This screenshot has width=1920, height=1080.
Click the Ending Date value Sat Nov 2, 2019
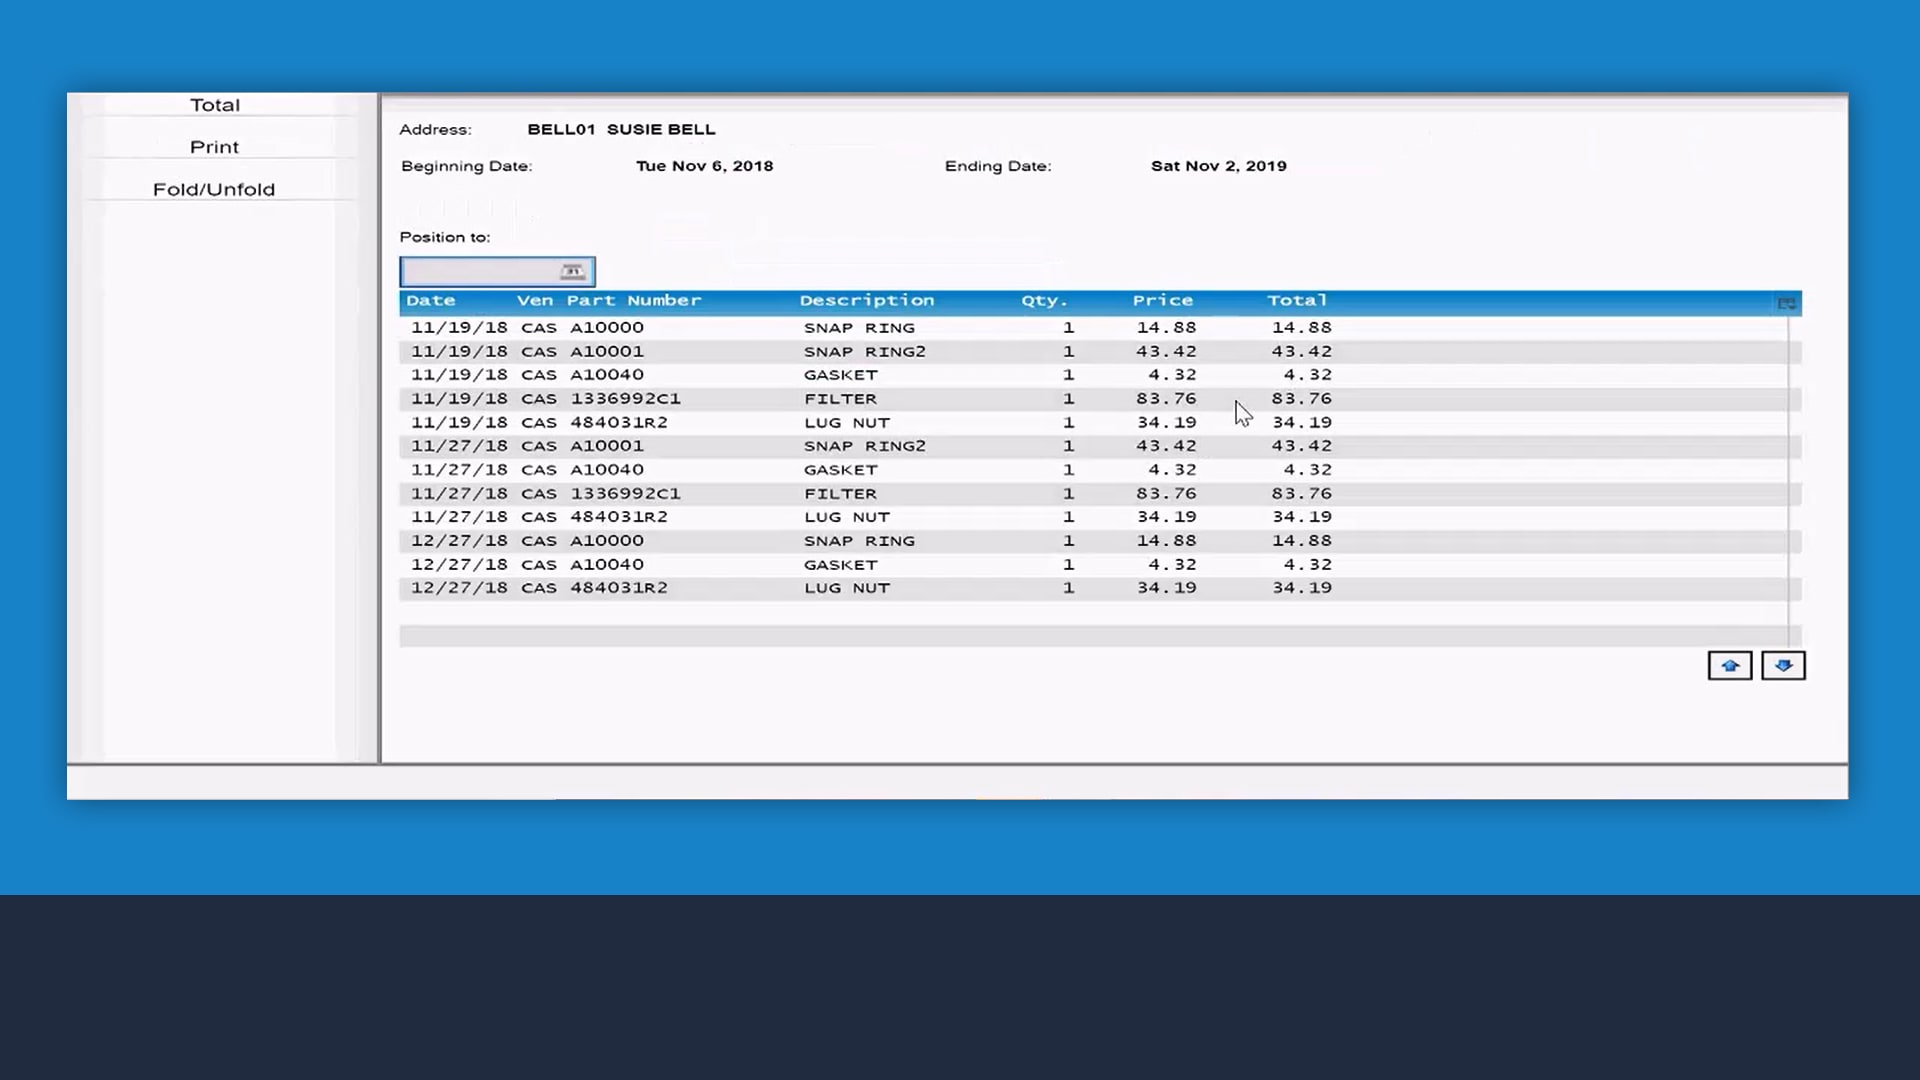click(x=1218, y=166)
